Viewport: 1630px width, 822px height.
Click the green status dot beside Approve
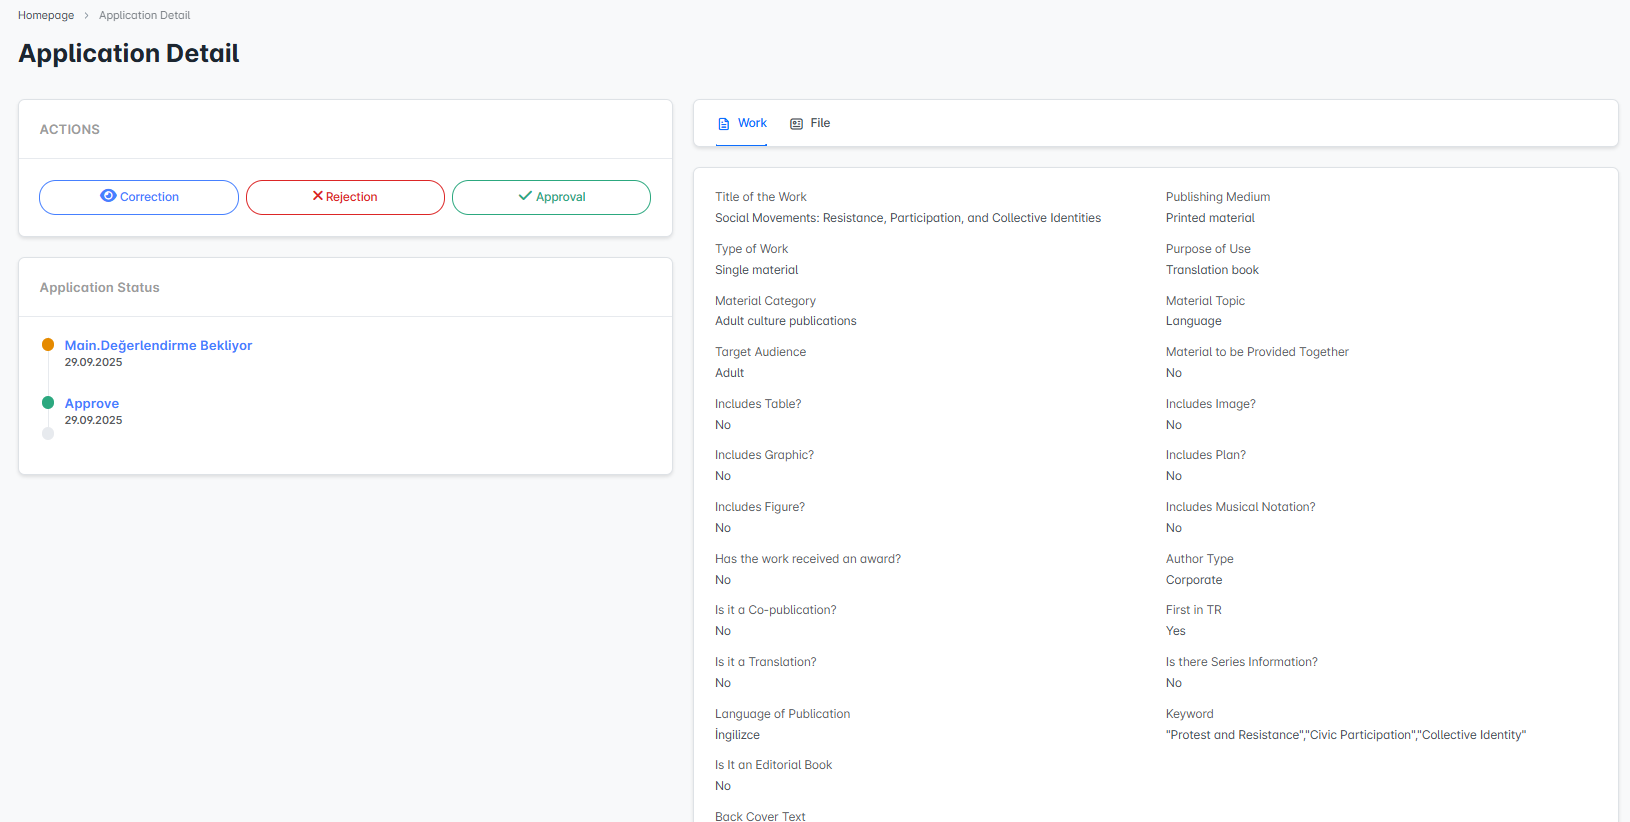pyautogui.click(x=48, y=403)
